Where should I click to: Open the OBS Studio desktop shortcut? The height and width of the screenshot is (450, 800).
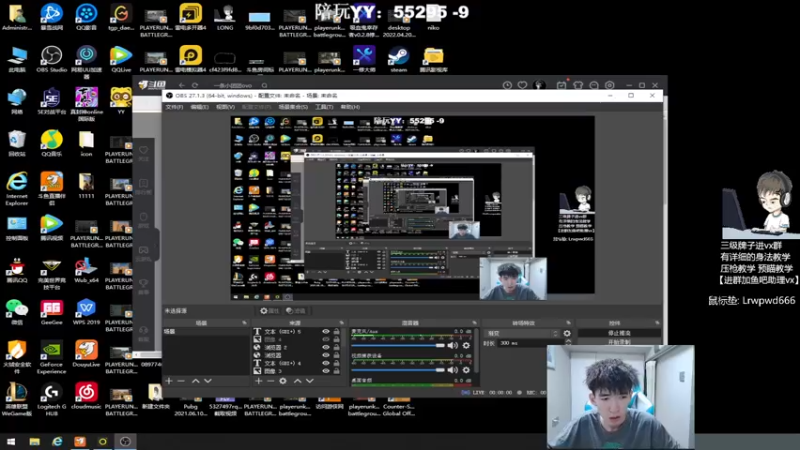coord(52,59)
